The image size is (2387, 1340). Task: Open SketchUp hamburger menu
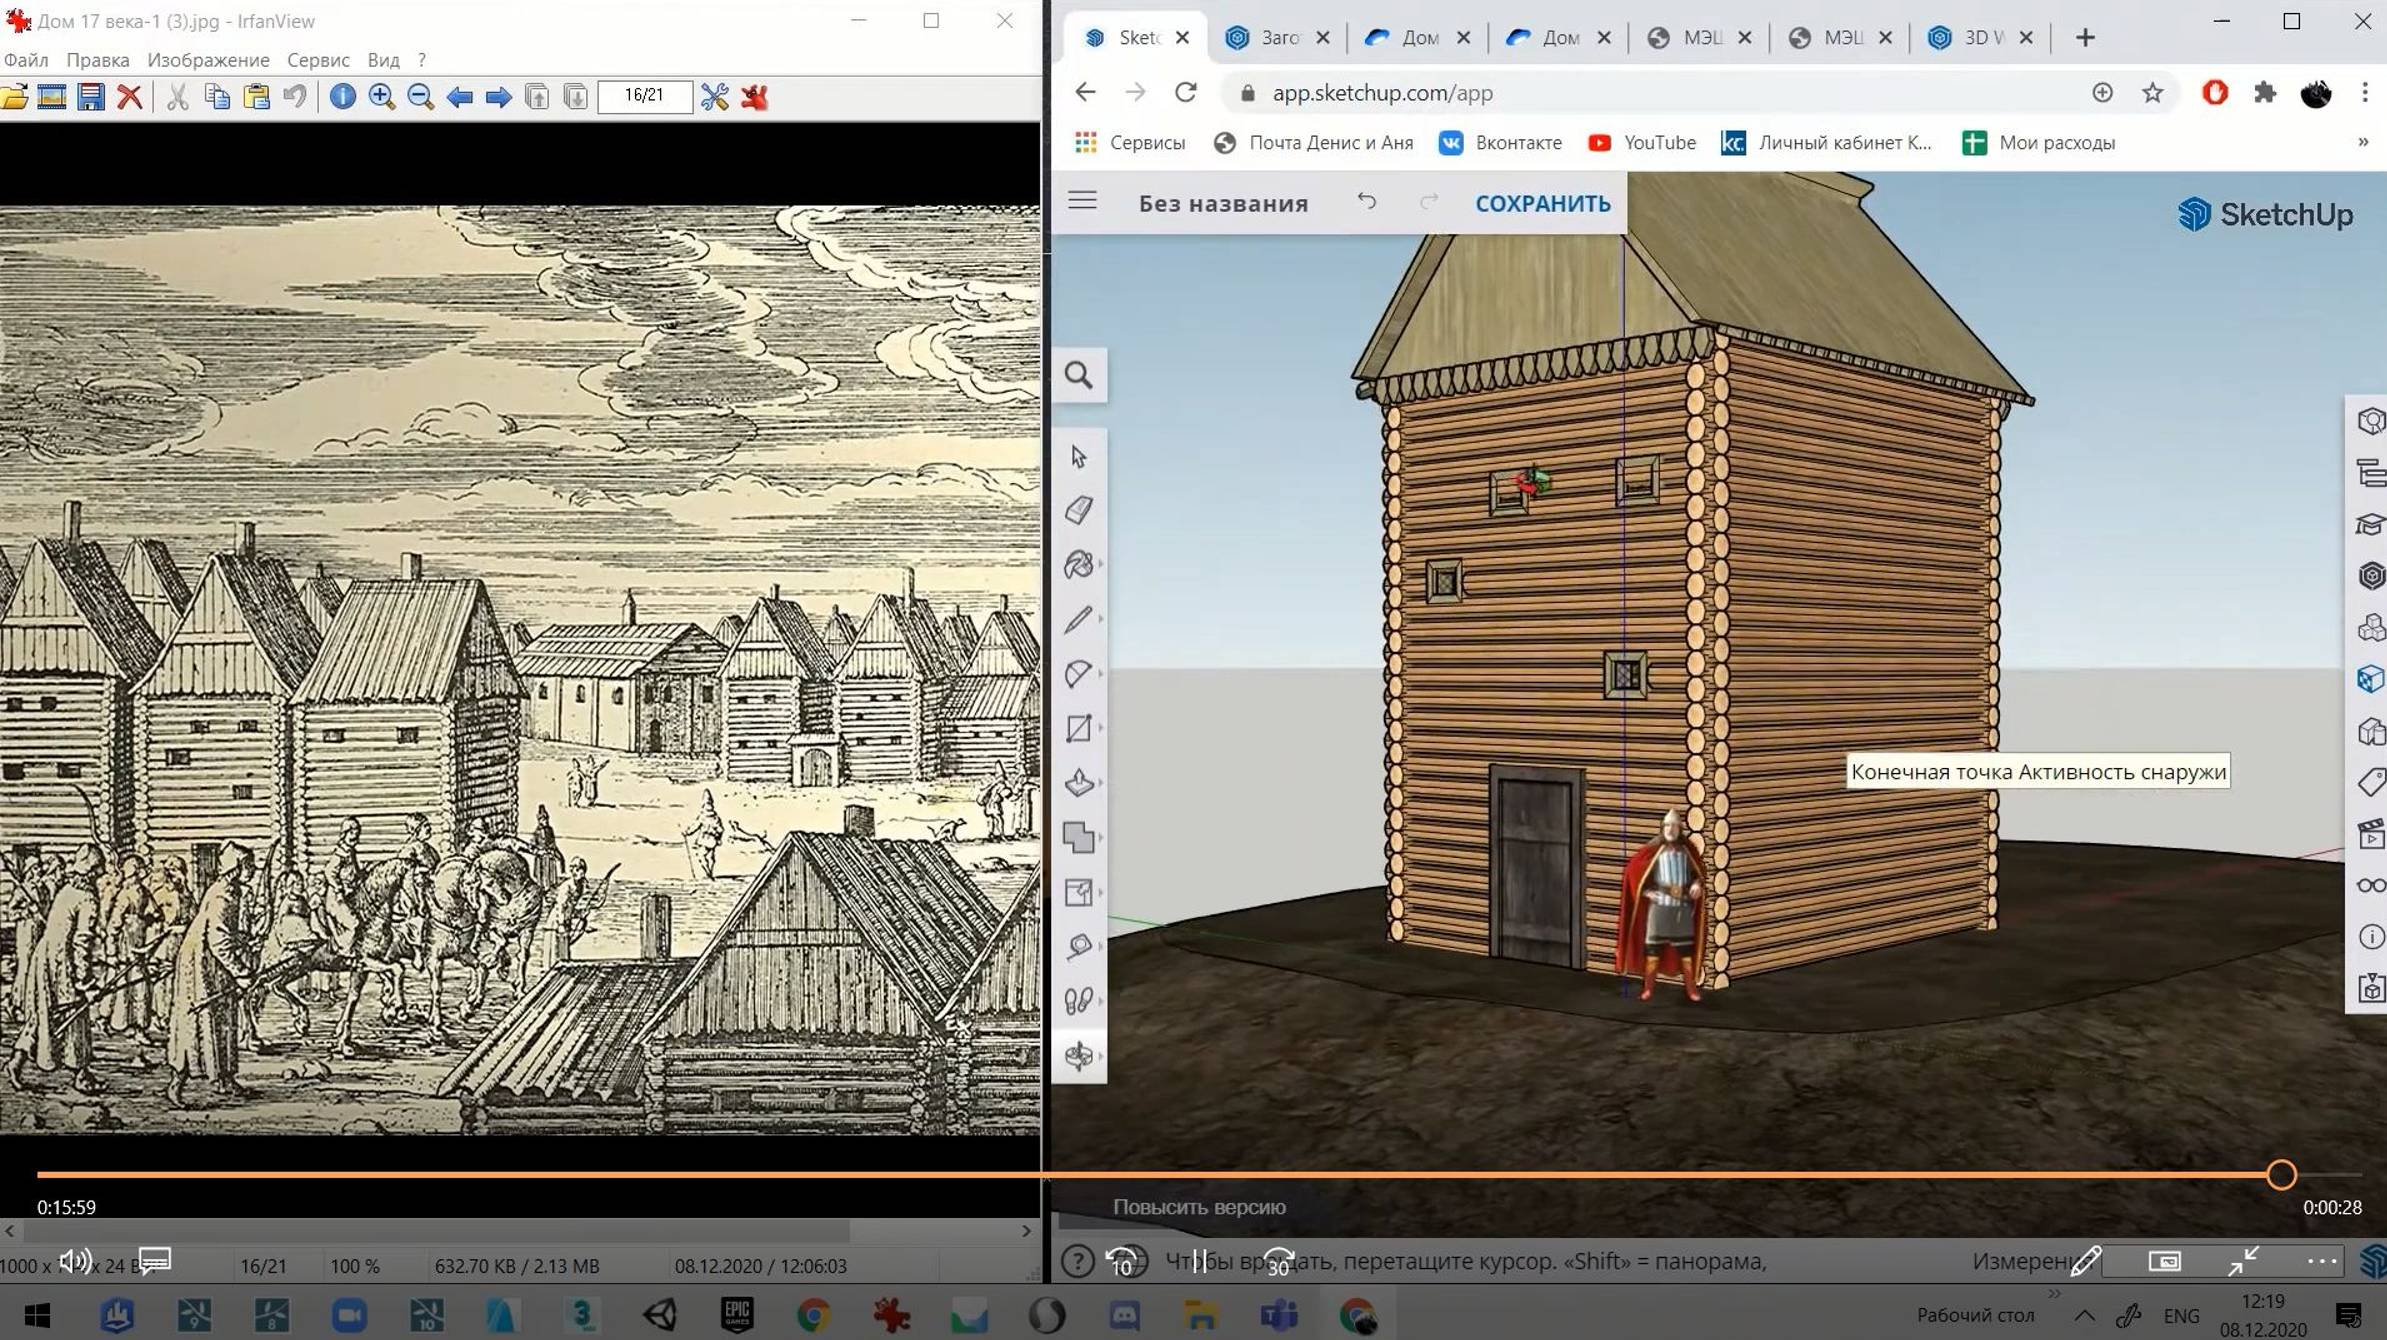(1082, 201)
